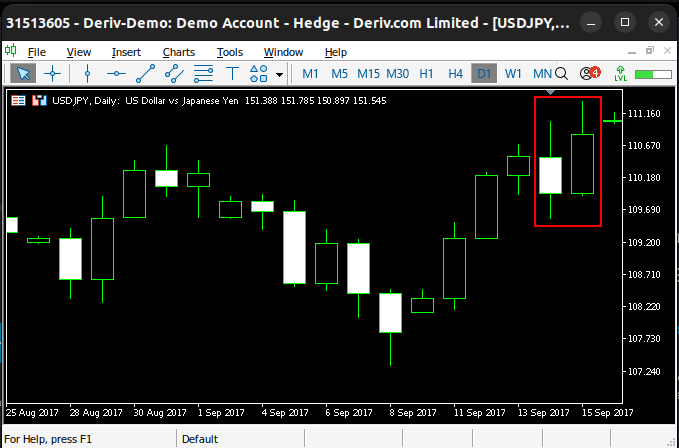Switch chart to M5 timeframe
The height and width of the screenshot is (448, 679).
(x=340, y=74)
